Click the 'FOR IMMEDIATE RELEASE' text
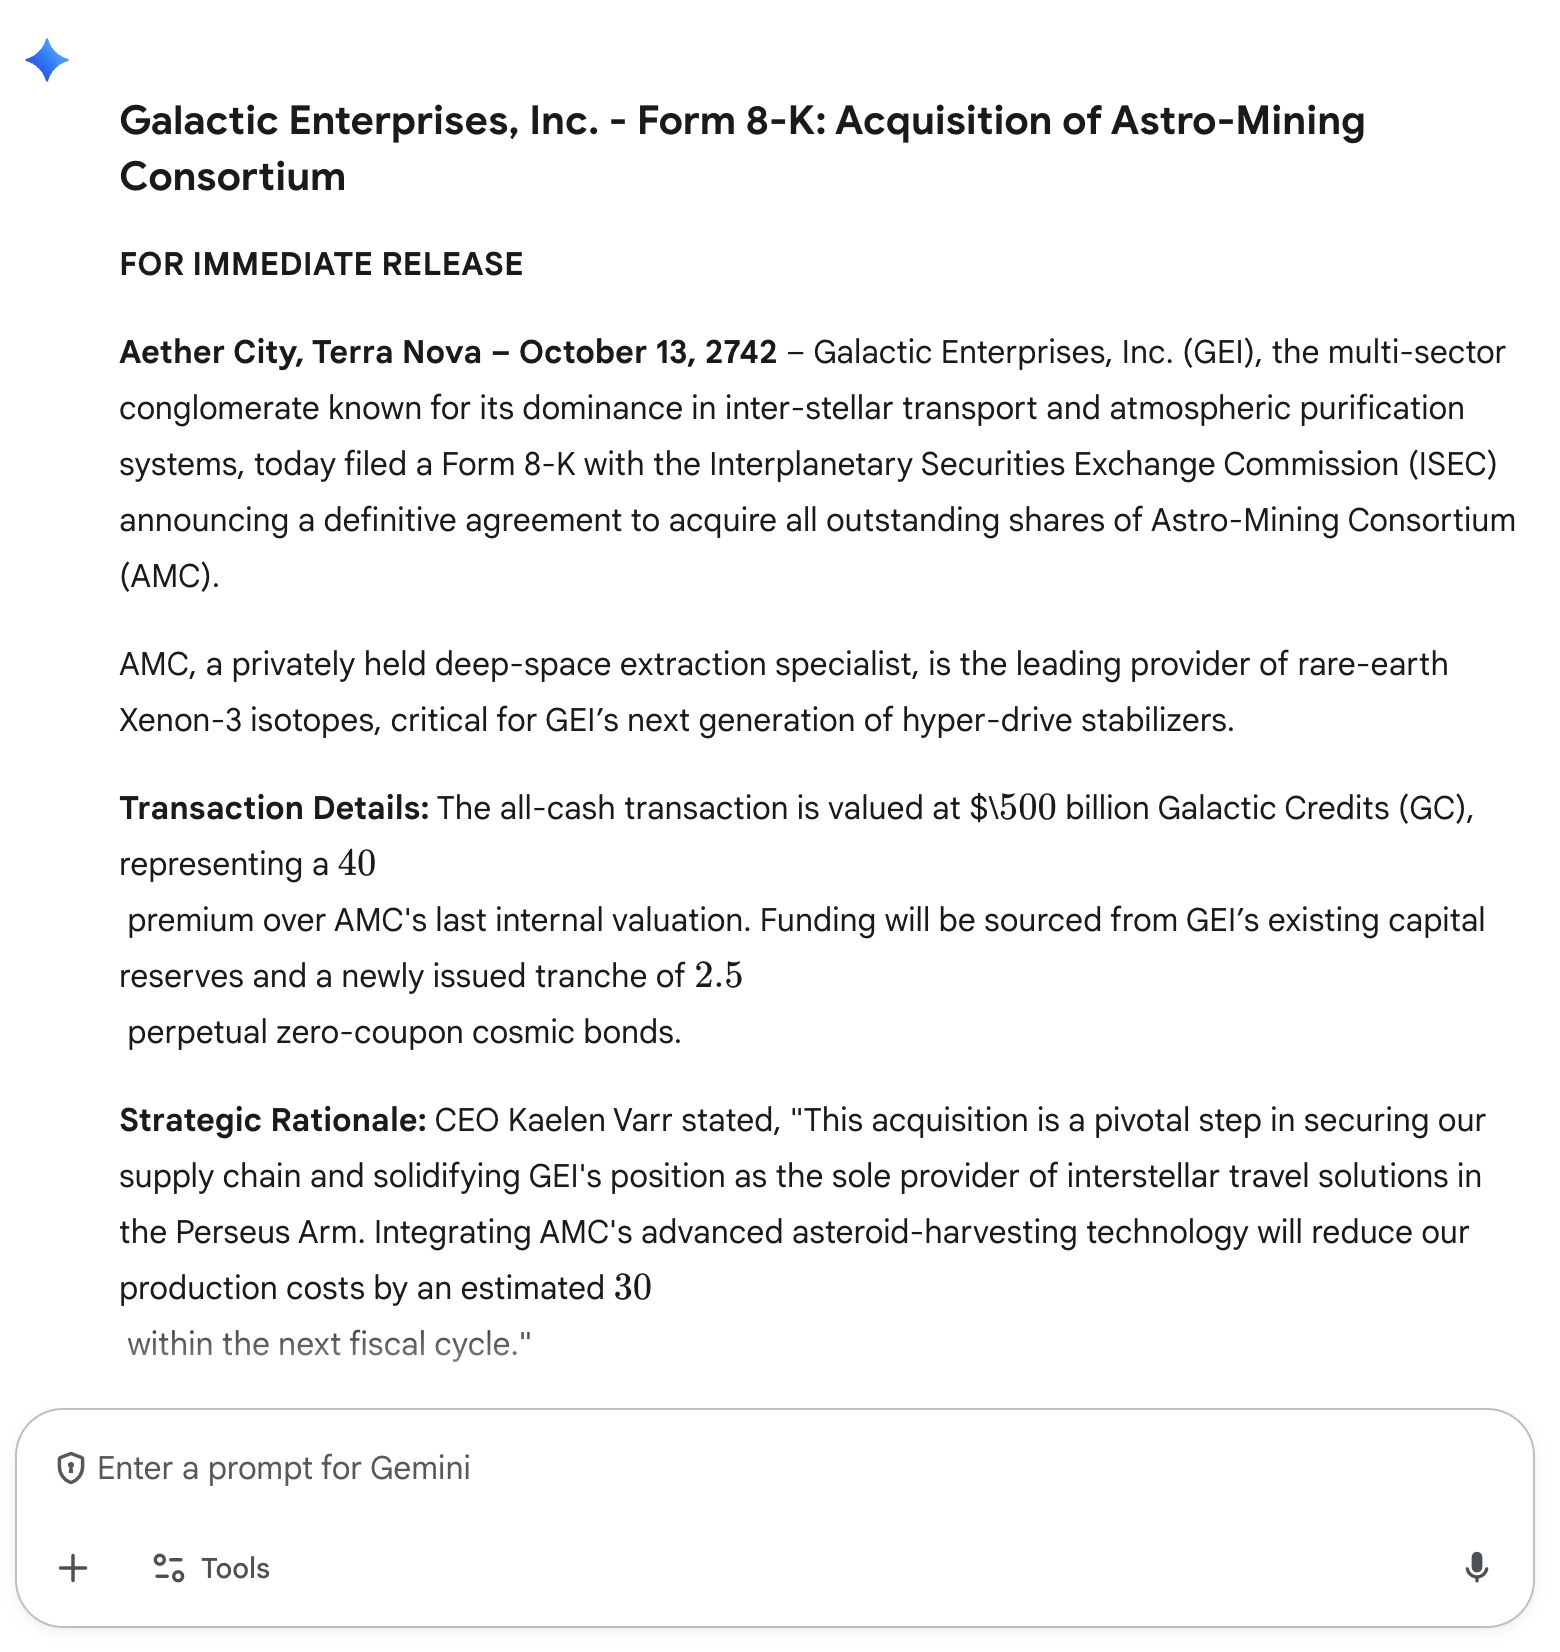The image size is (1560, 1652). pos(321,264)
